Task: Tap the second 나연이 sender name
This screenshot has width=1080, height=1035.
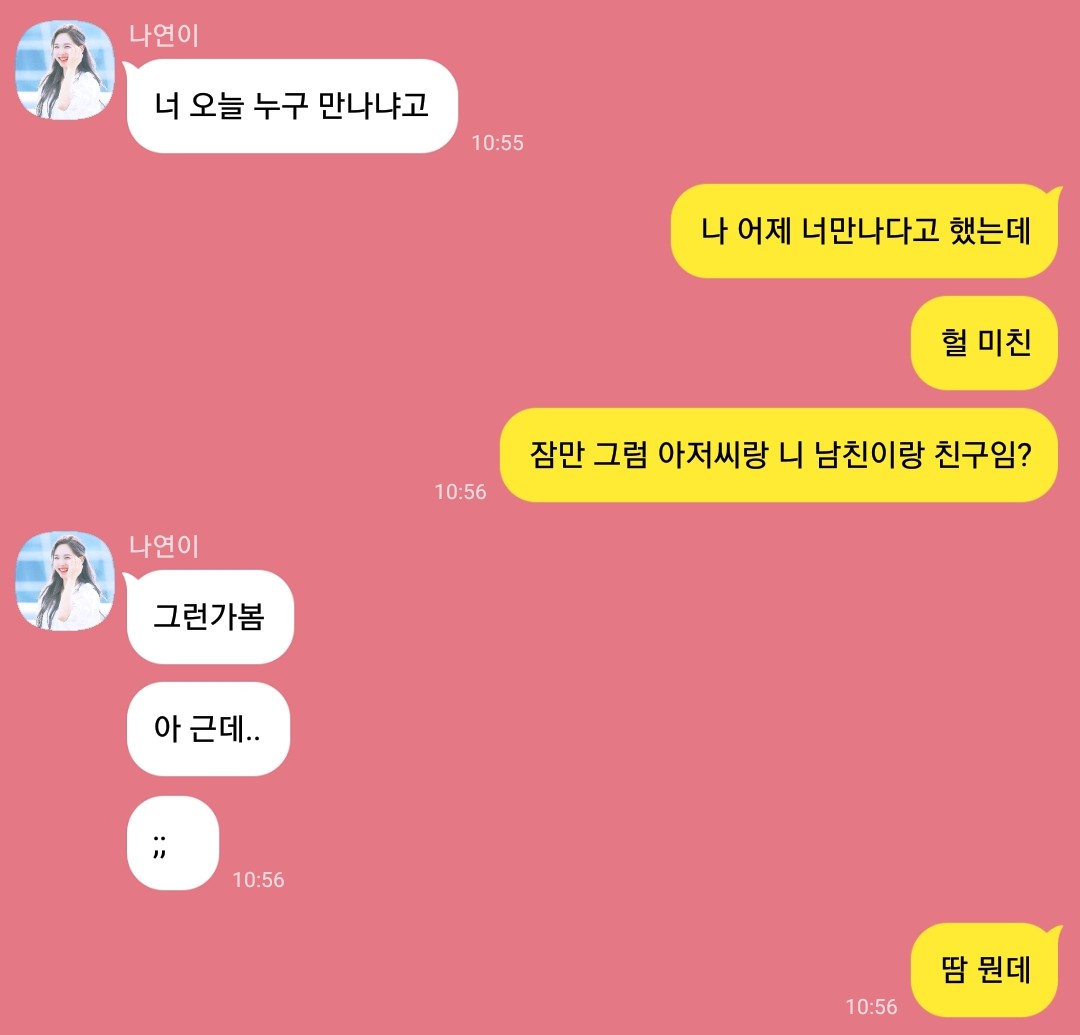Action: point(164,546)
